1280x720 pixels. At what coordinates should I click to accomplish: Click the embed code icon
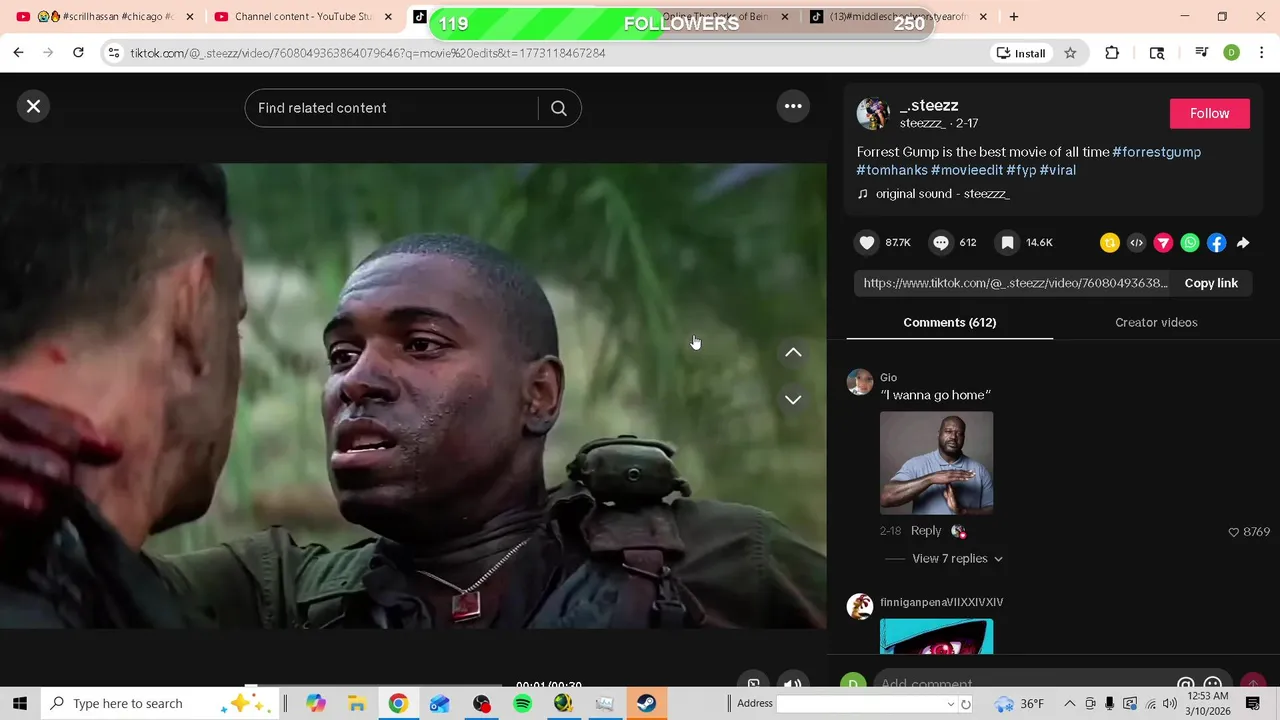pyautogui.click(x=1136, y=242)
